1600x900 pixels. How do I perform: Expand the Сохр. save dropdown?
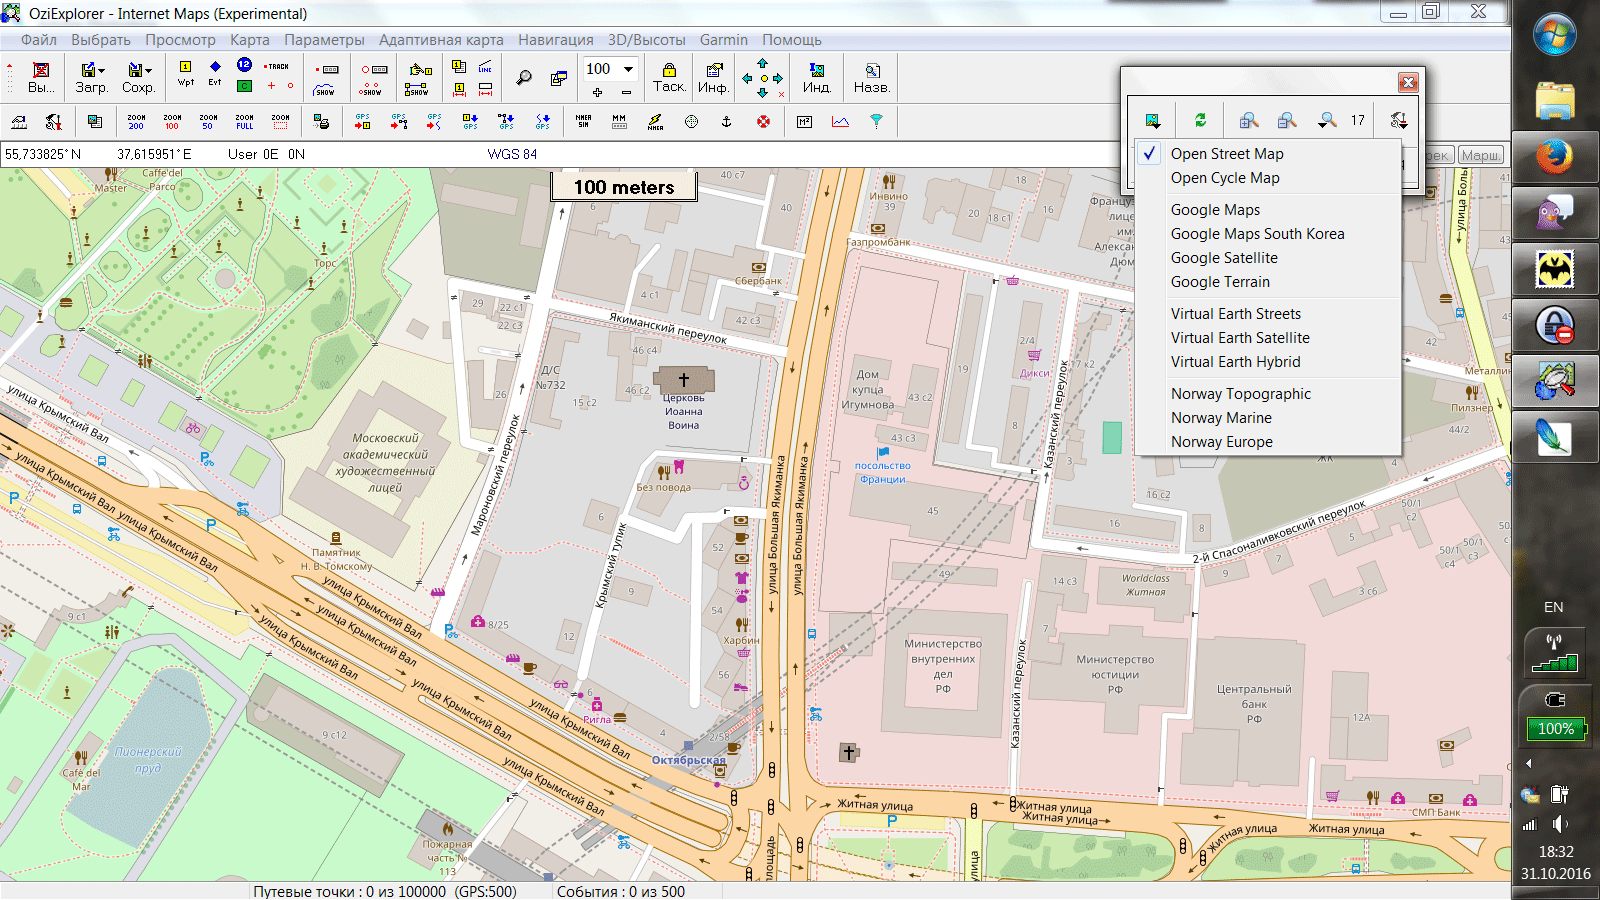click(149, 71)
